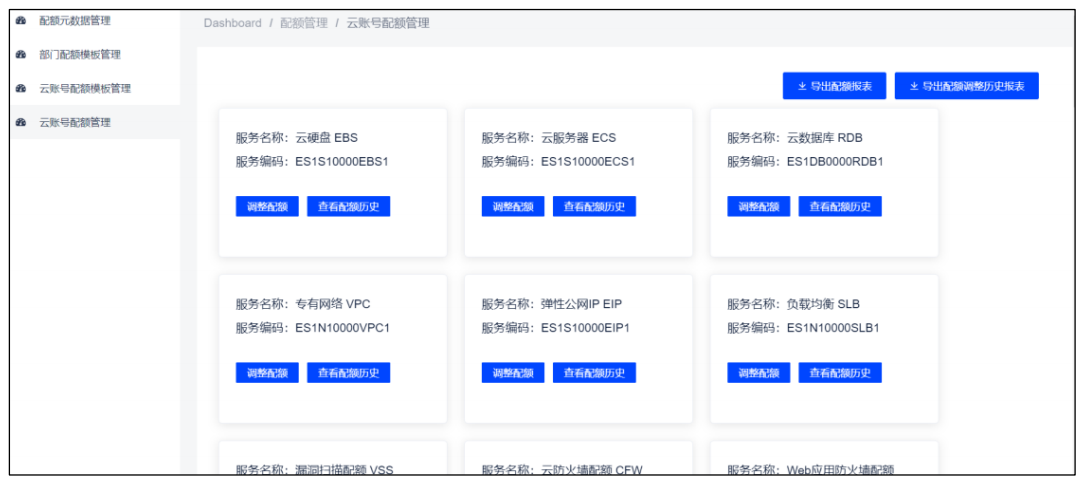The image size is (1085, 482).
Task: Click the dashboard icon beside 配额元数据管理
Action: (x=21, y=21)
